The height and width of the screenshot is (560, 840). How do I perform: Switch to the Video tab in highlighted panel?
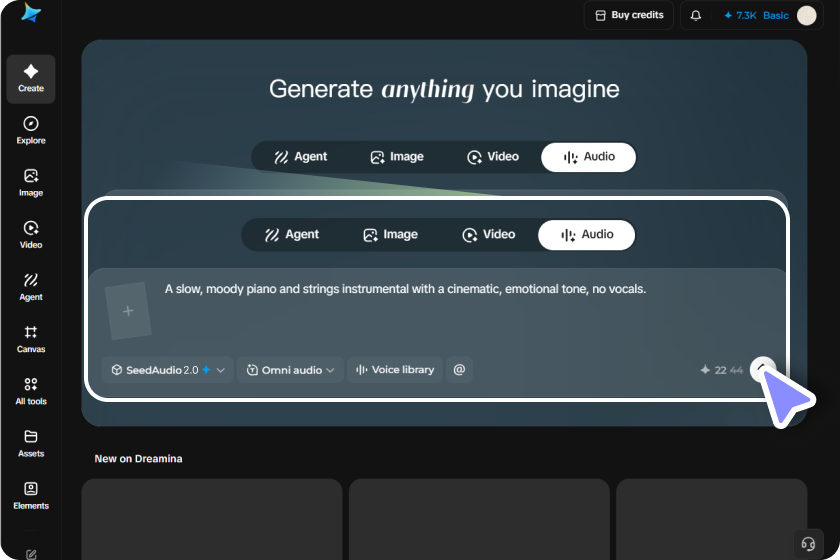[x=489, y=235]
